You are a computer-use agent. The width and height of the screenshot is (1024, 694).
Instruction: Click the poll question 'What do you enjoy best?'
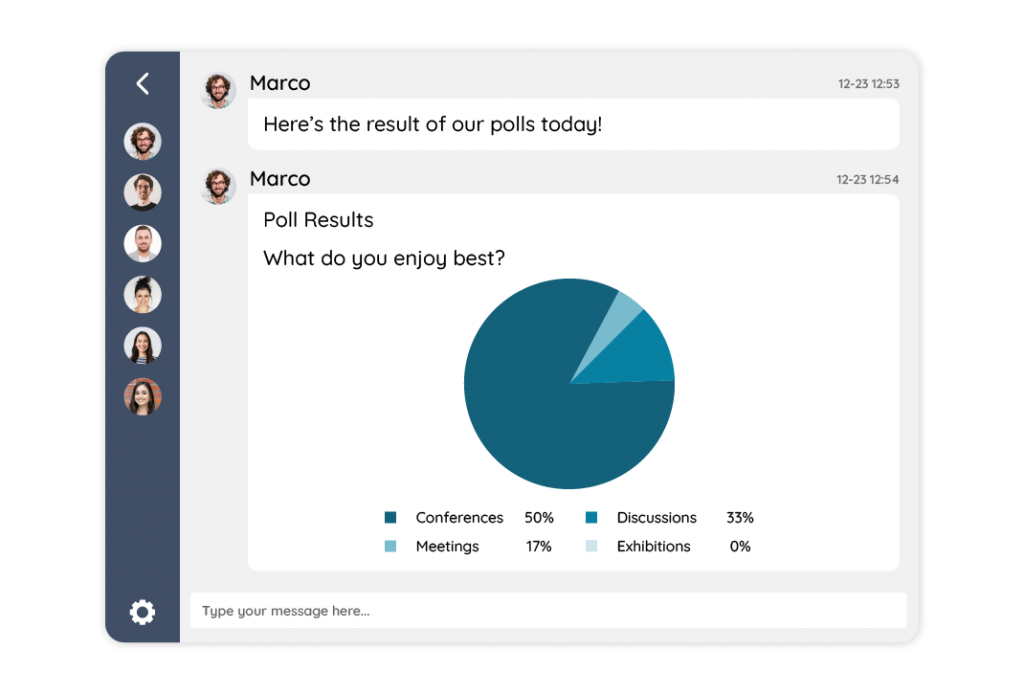[384, 258]
